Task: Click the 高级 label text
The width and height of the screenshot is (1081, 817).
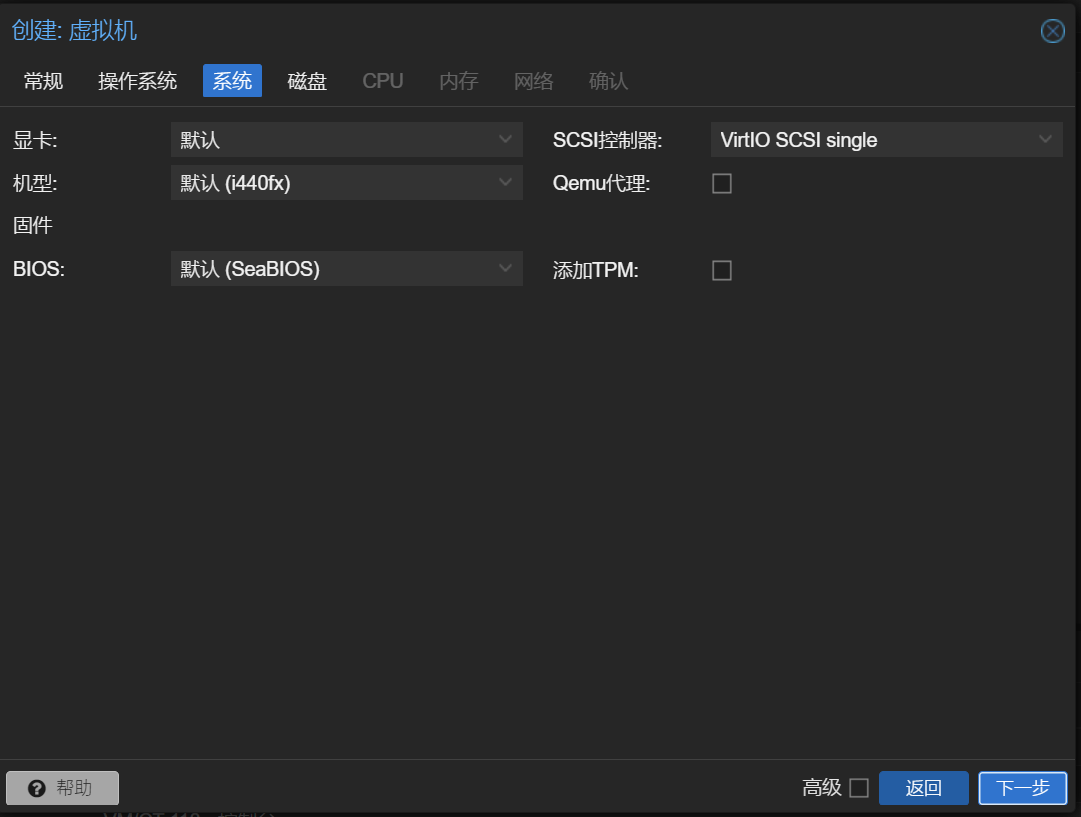Action: [x=822, y=787]
